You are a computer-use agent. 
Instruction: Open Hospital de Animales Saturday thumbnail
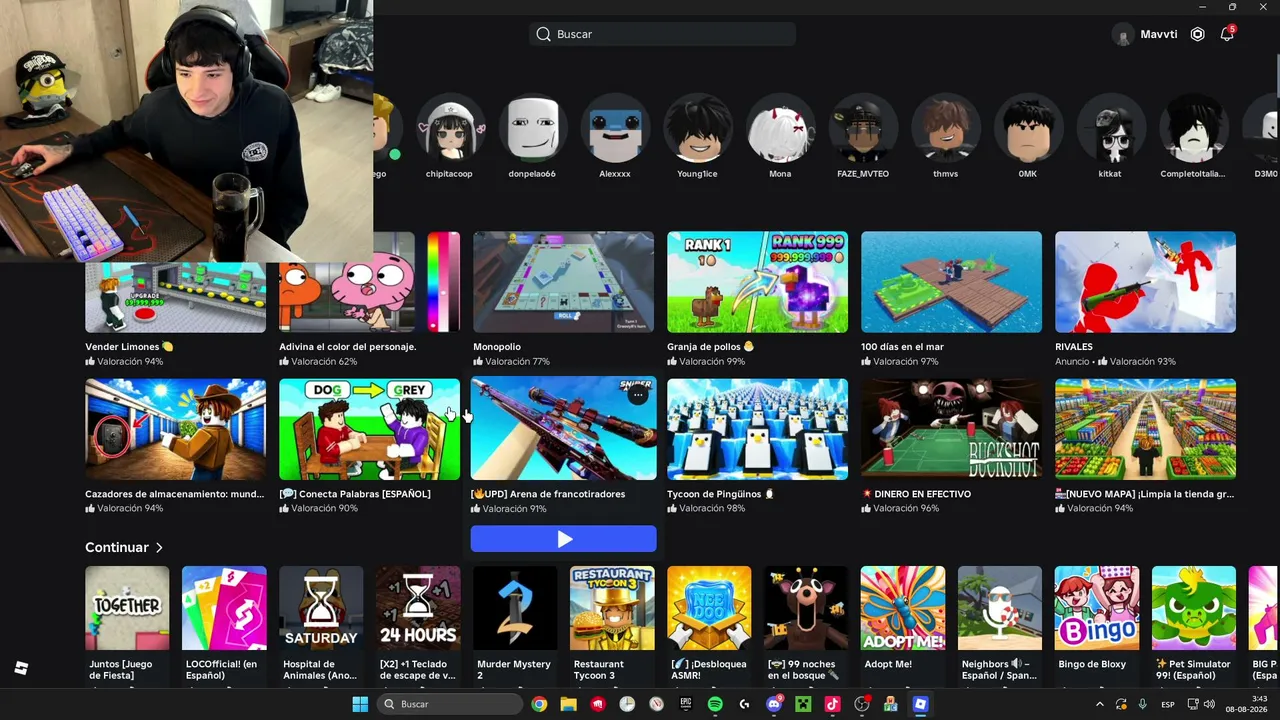coord(321,608)
